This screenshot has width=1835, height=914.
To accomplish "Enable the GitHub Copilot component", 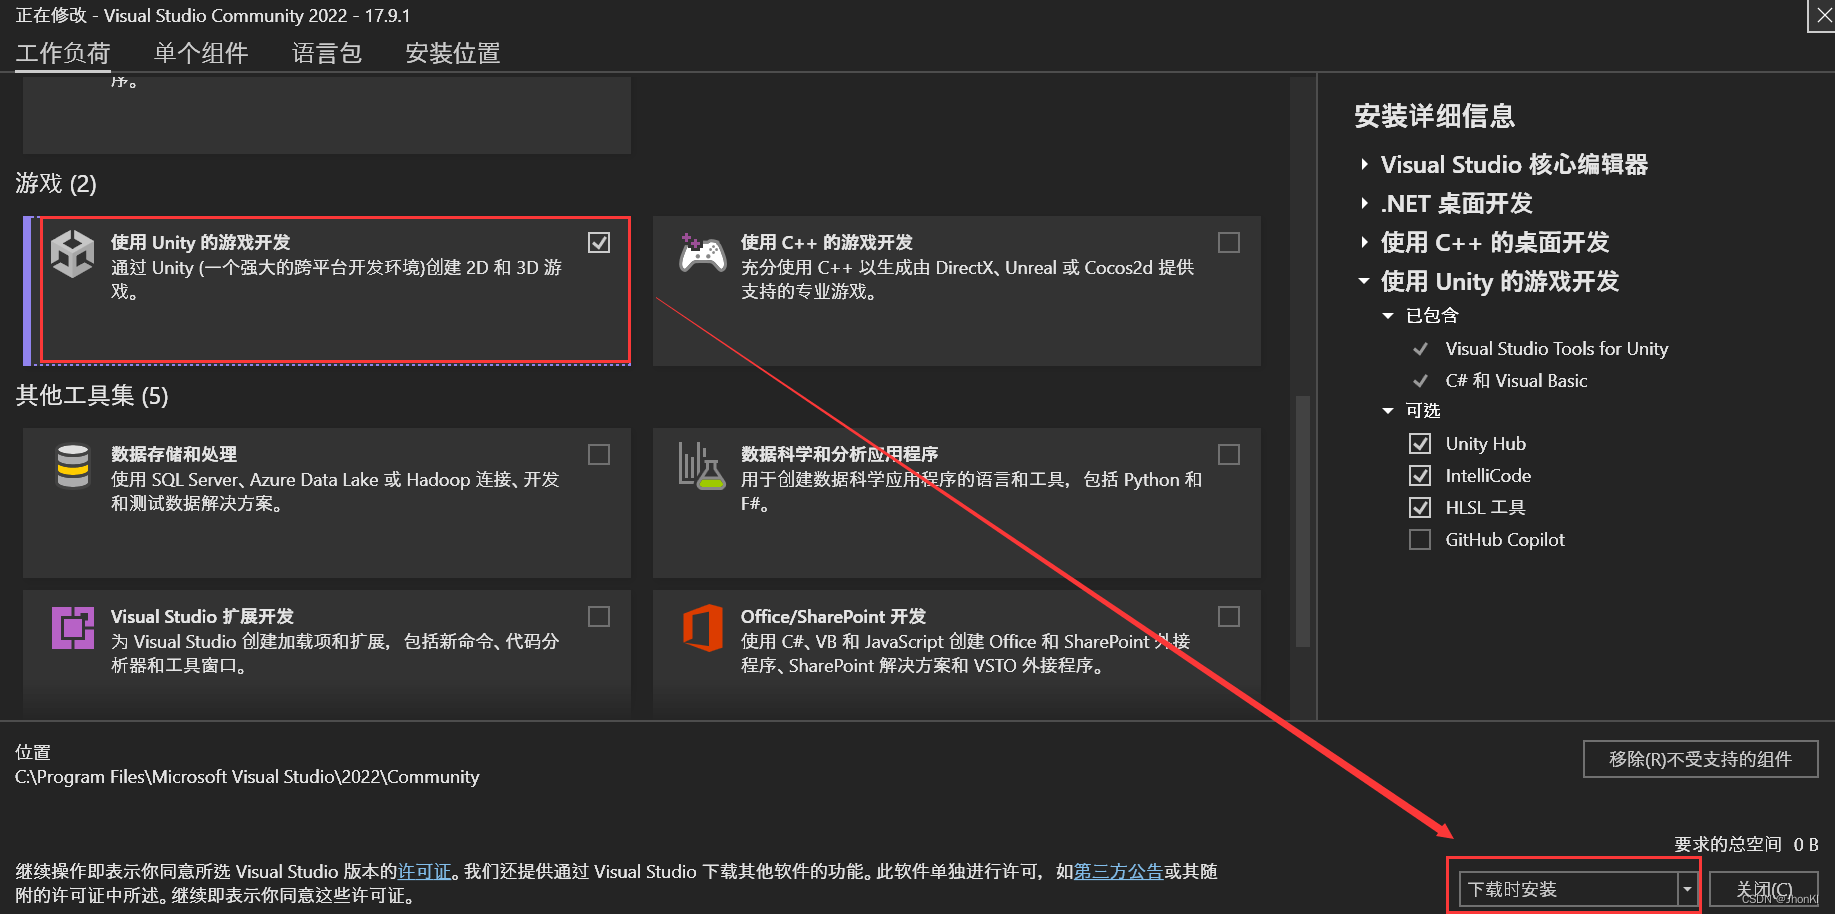I will tap(1420, 540).
